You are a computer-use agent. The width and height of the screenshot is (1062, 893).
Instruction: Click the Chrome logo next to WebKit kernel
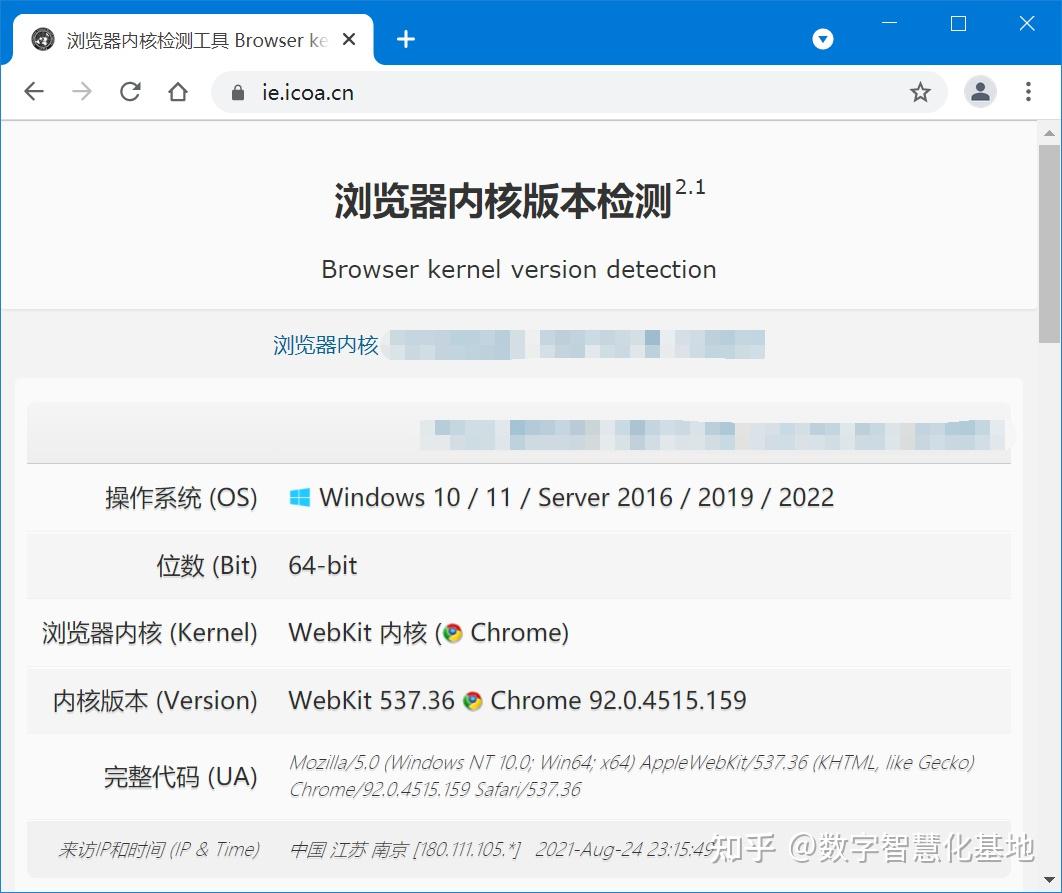coord(454,632)
